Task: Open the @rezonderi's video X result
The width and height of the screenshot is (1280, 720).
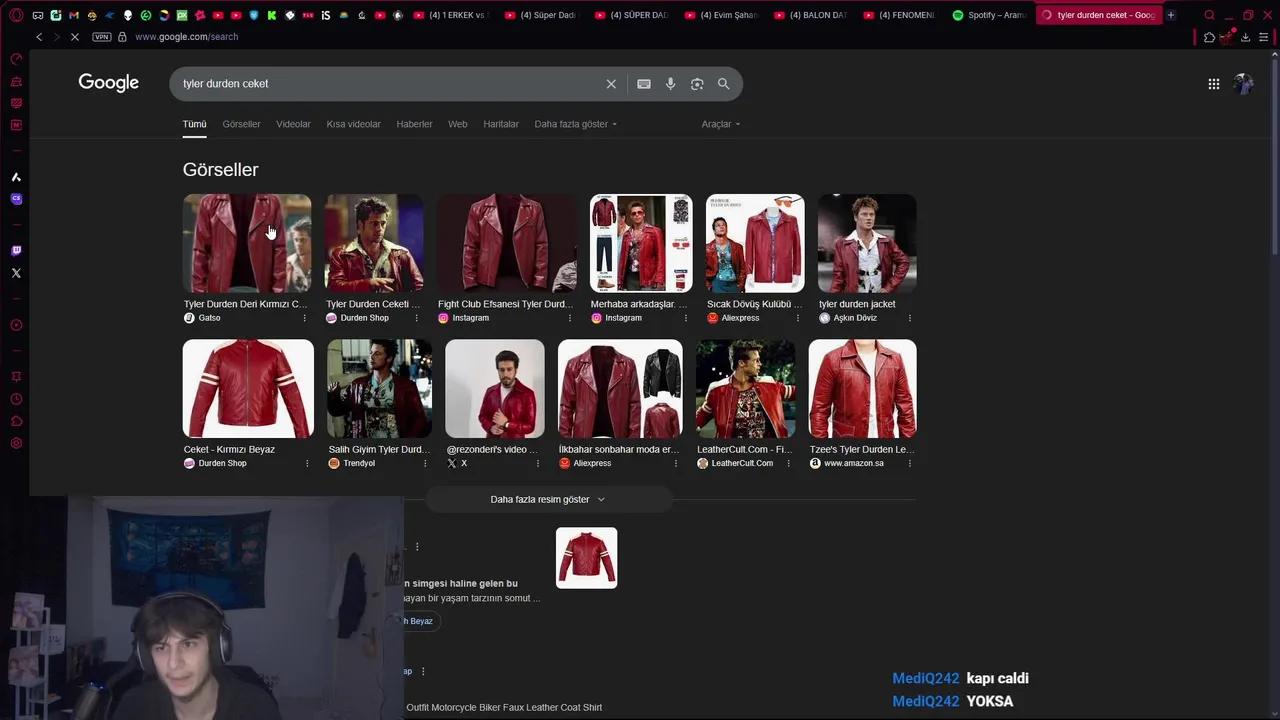Action: click(x=492, y=449)
